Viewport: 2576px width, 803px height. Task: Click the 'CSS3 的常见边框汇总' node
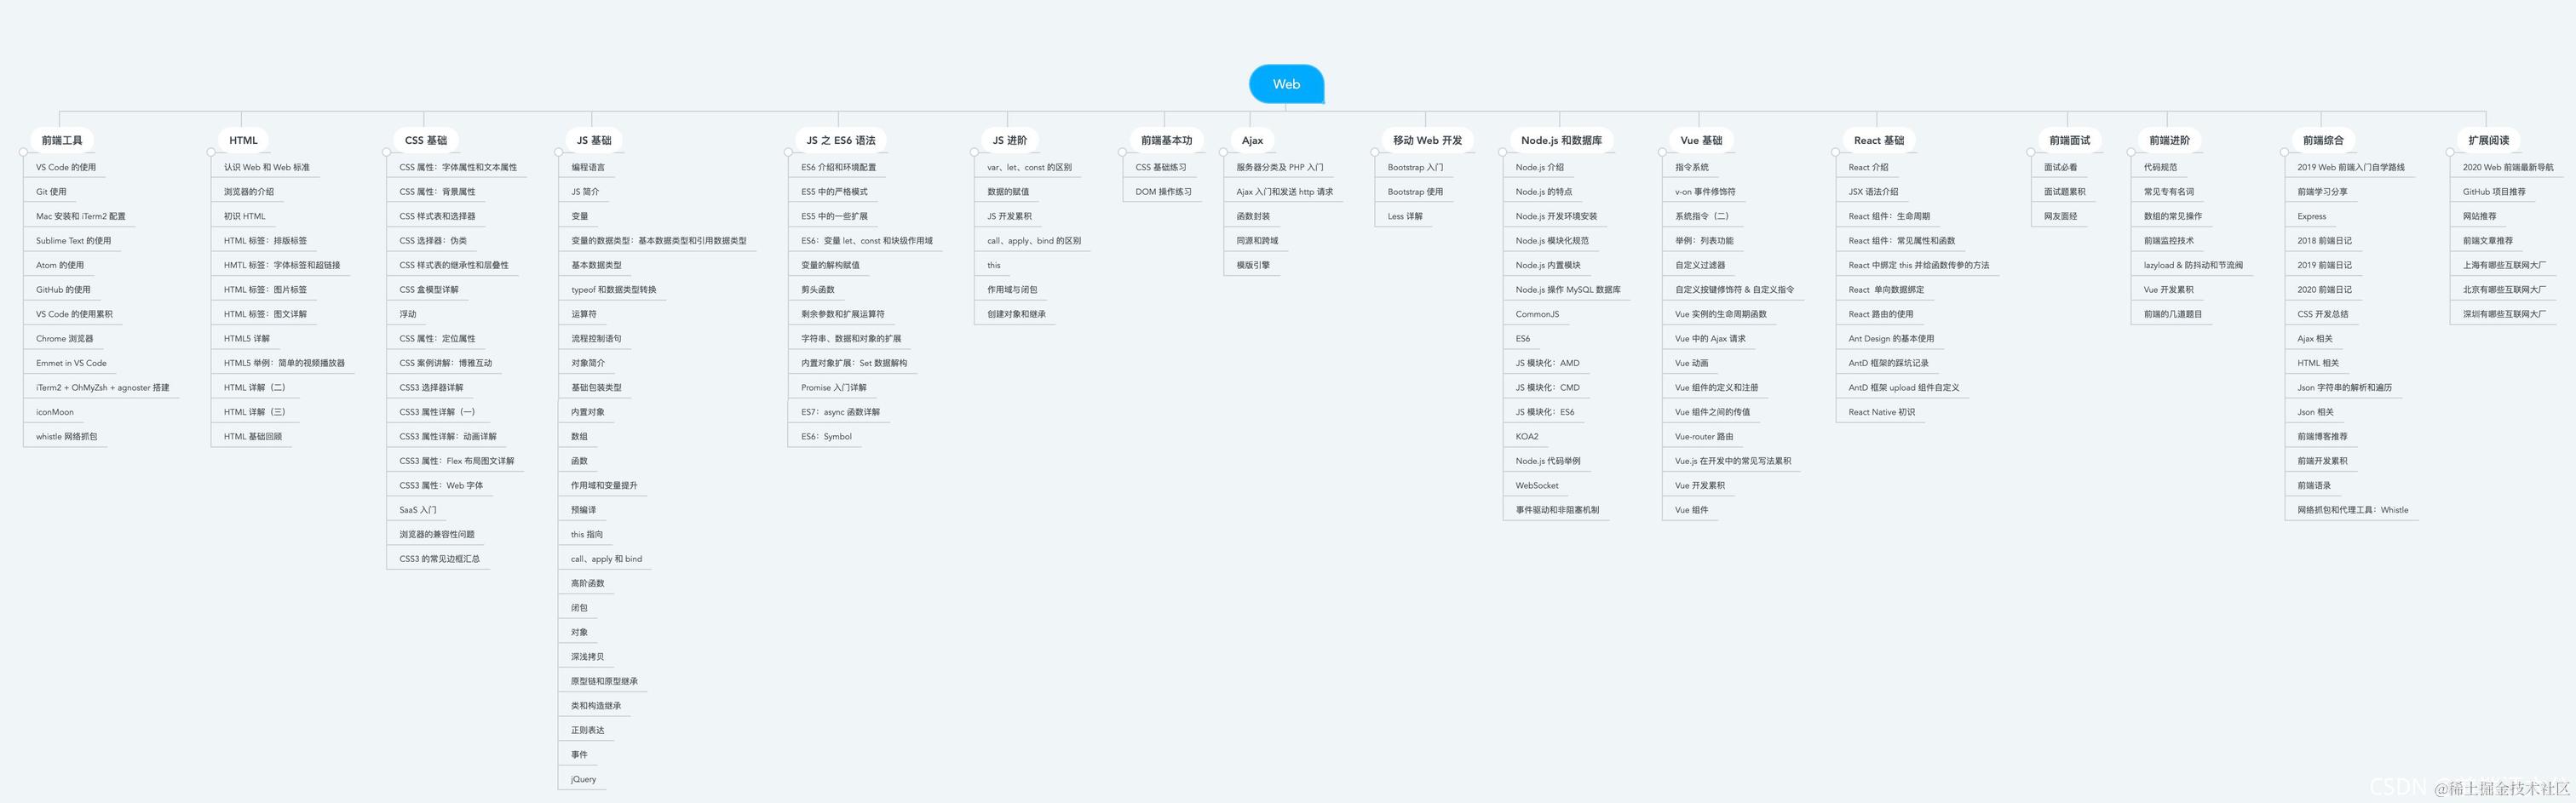pyautogui.click(x=439, y=559)
